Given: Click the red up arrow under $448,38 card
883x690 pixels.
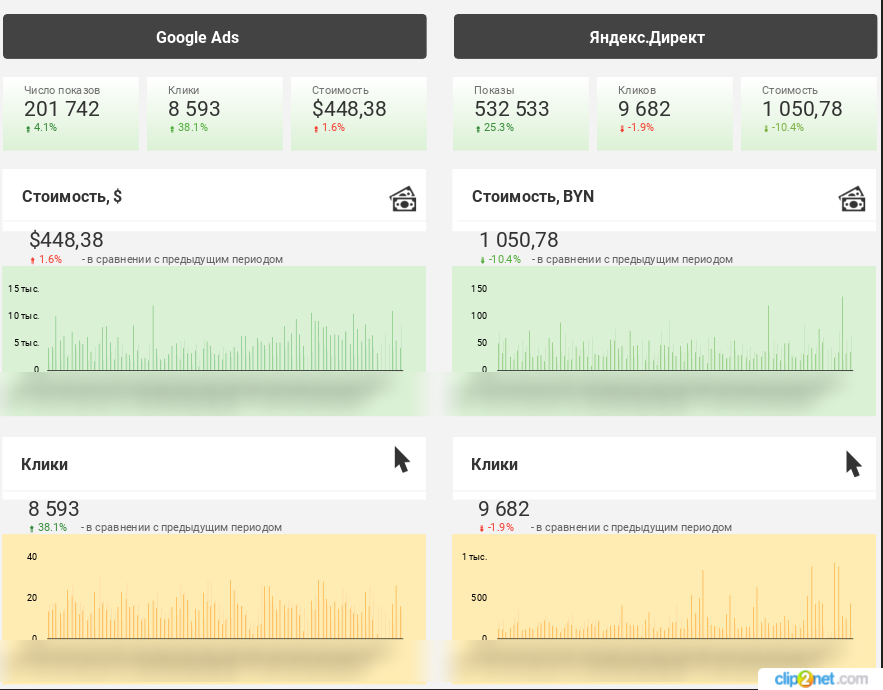Looking at the screenshot, I should click(316, 128).
